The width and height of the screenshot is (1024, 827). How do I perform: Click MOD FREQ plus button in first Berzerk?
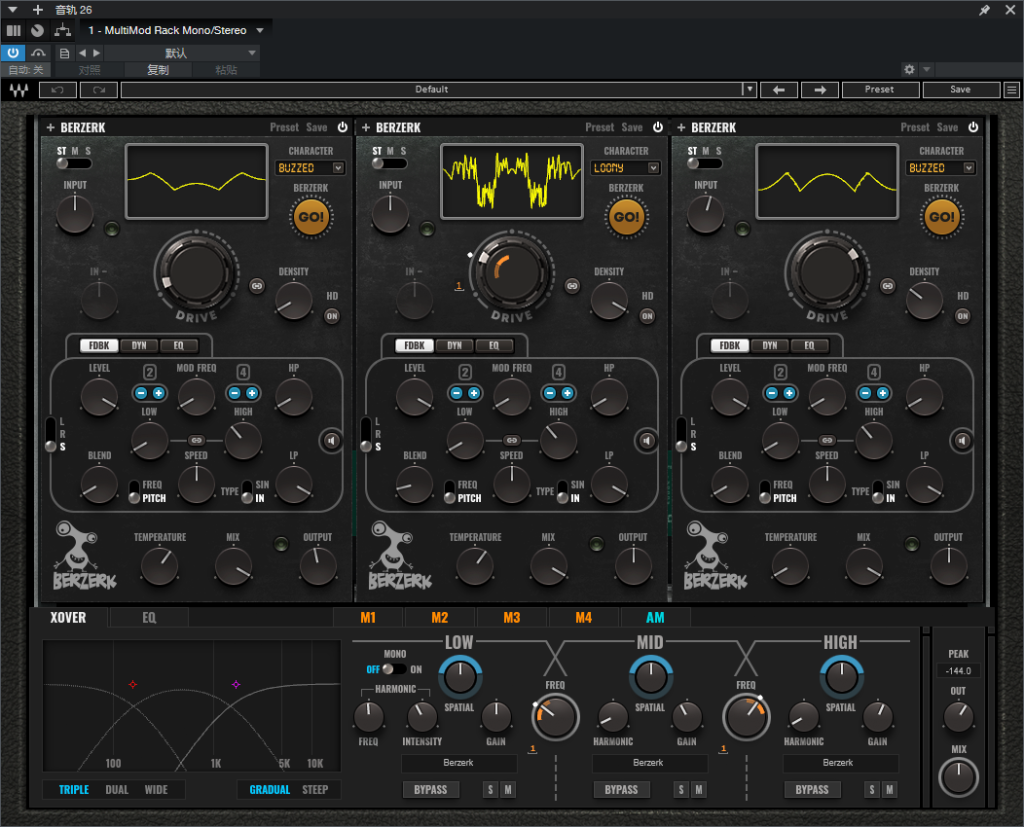(251, 393)
